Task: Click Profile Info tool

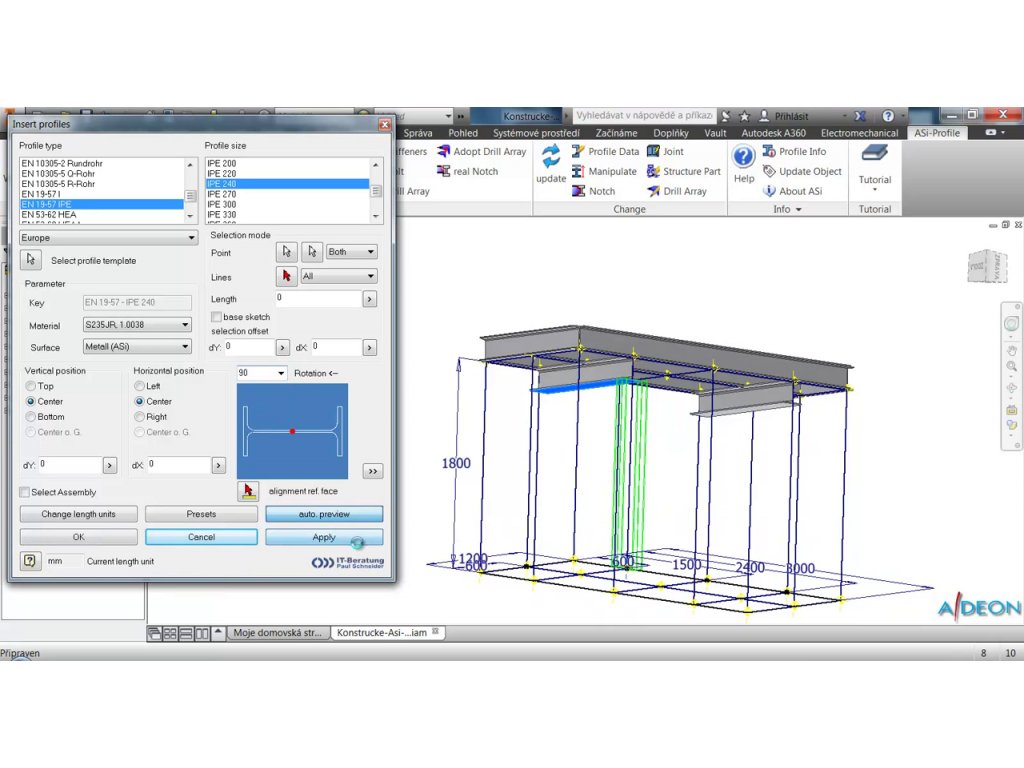Action: point(794,152)
